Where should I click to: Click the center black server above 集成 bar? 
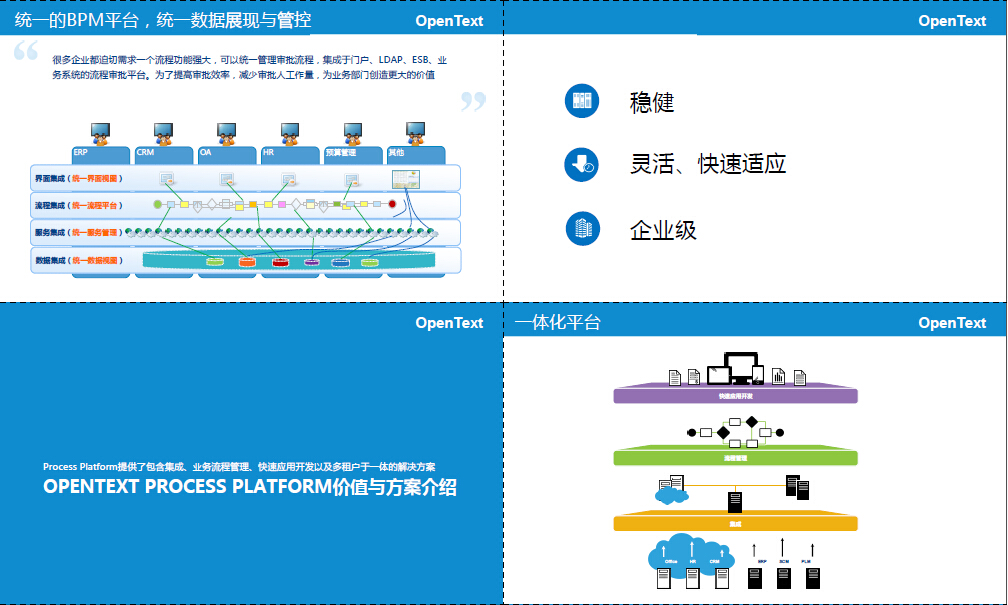(x=735, y=501)
